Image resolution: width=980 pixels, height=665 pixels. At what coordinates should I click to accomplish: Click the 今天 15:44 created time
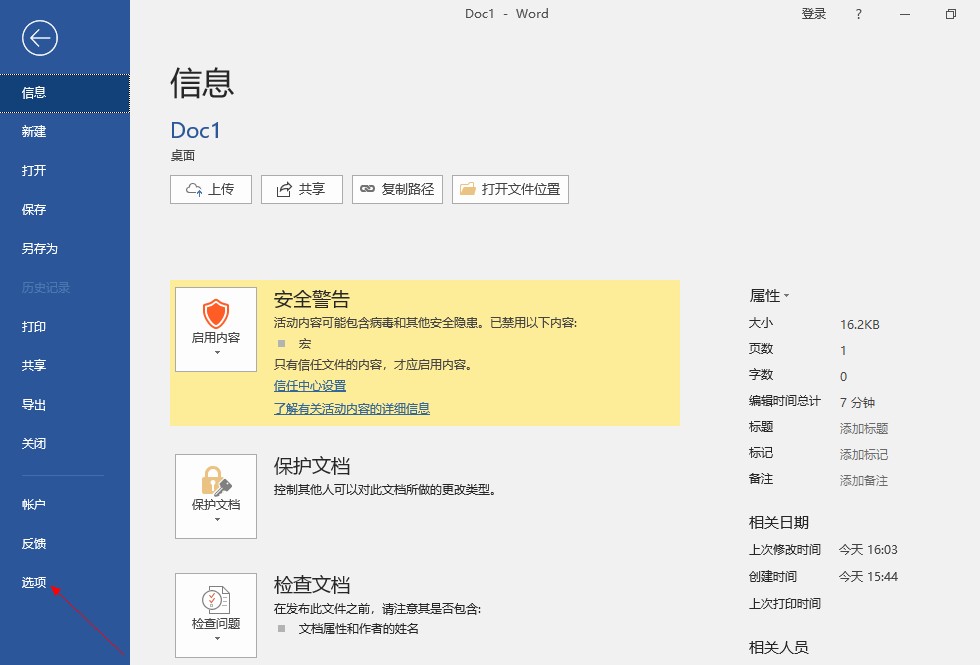[868, 576]
